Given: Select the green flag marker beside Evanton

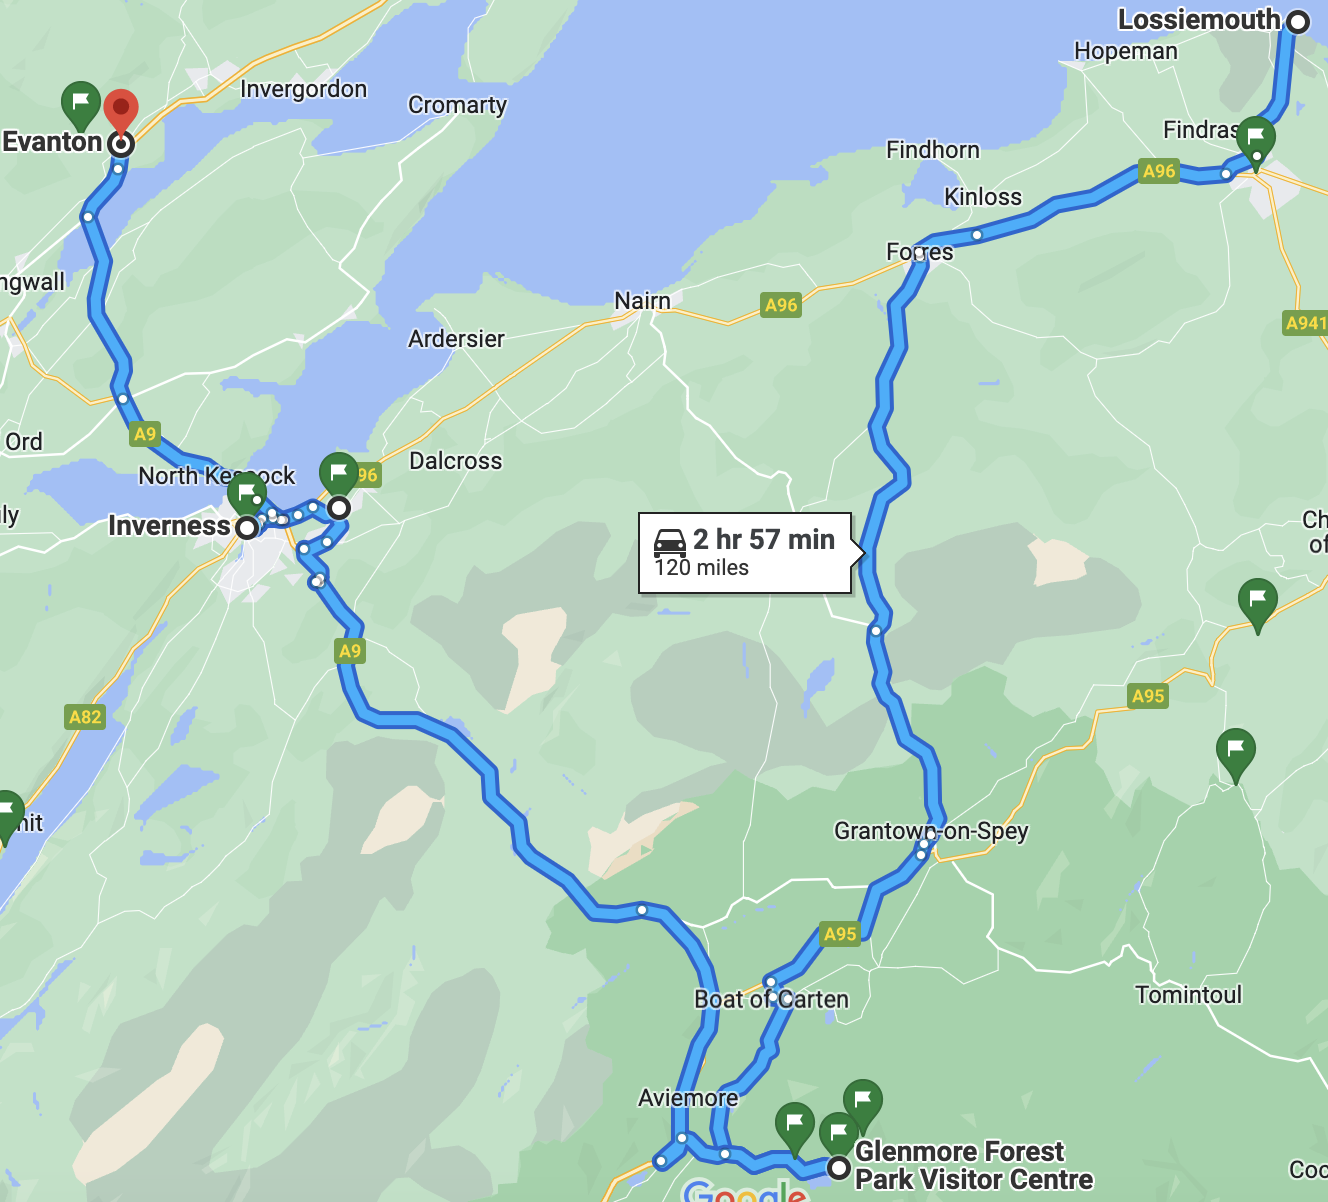Looking at the screenshot, I should pos(81,104).
